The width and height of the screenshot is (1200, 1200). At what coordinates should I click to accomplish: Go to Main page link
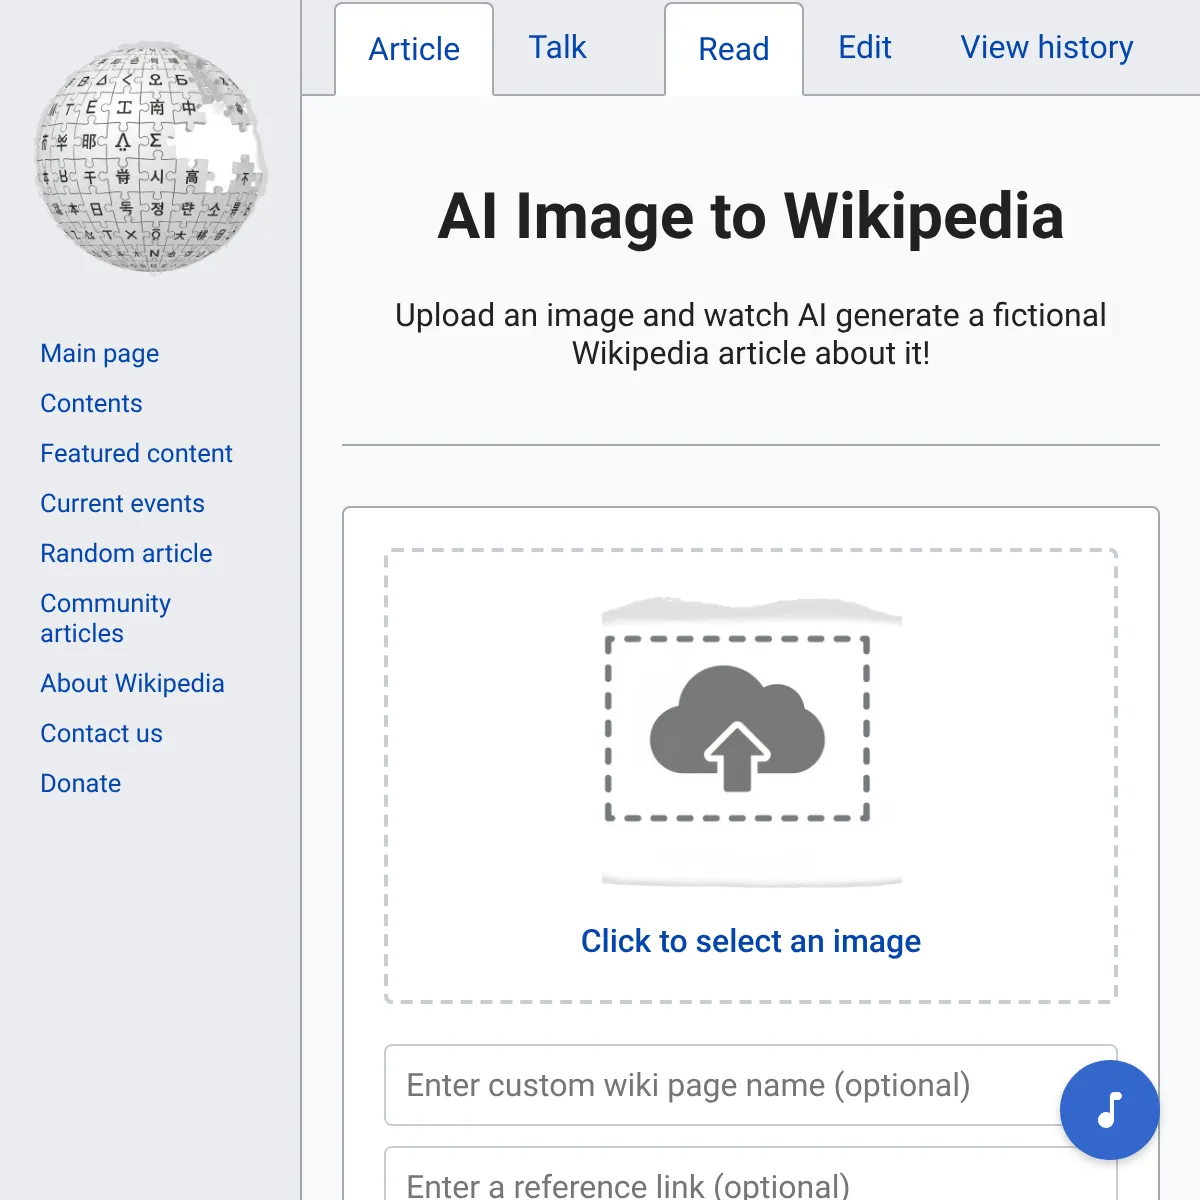(100, 353)
